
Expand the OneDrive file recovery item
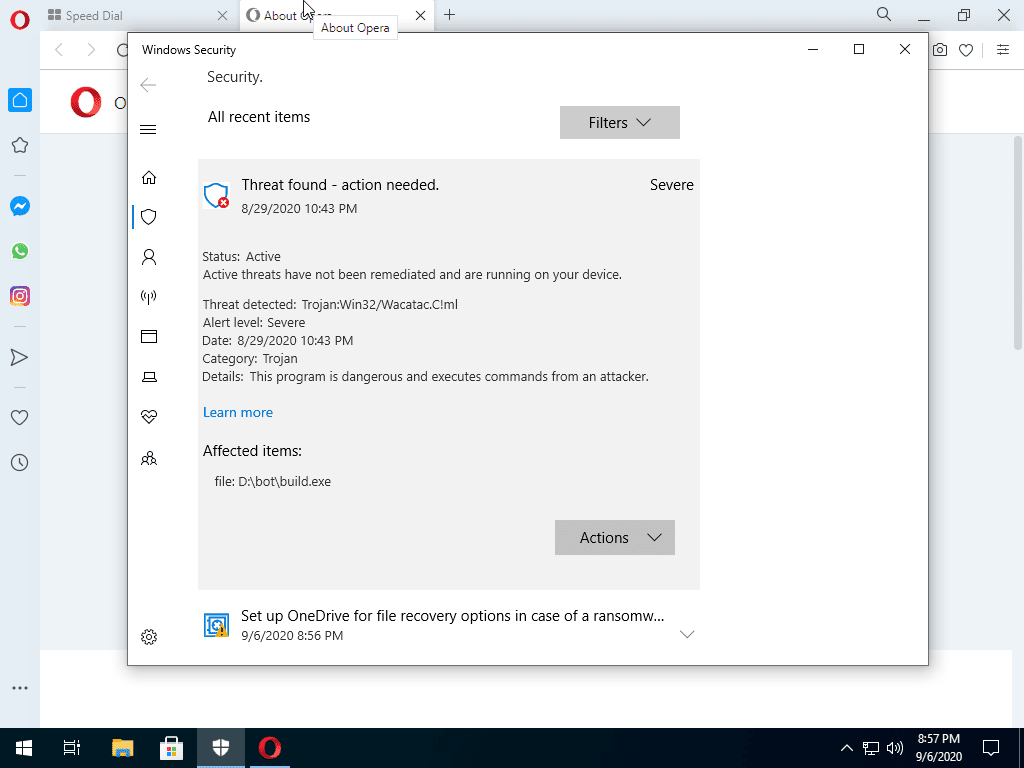tap(686, 634)
